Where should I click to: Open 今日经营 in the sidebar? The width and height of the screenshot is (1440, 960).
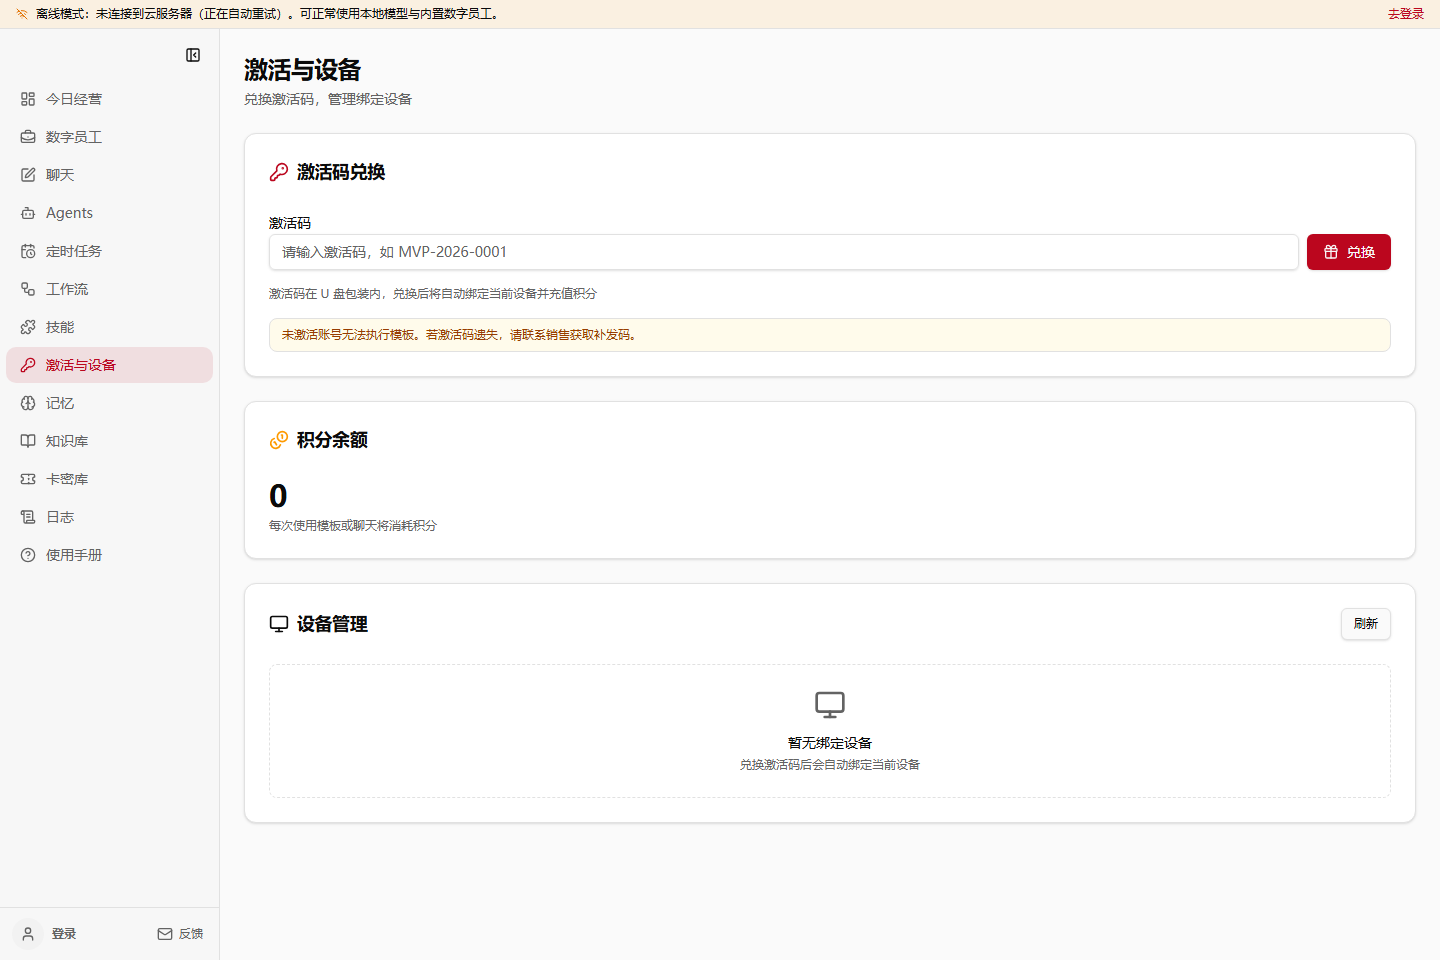[x=110, y=99]
